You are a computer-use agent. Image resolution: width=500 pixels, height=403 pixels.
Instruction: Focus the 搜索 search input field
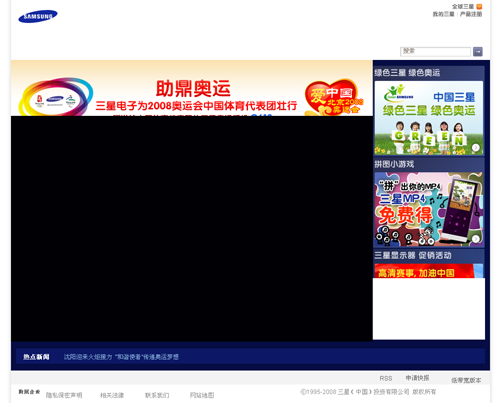click(x=435, y=51)
